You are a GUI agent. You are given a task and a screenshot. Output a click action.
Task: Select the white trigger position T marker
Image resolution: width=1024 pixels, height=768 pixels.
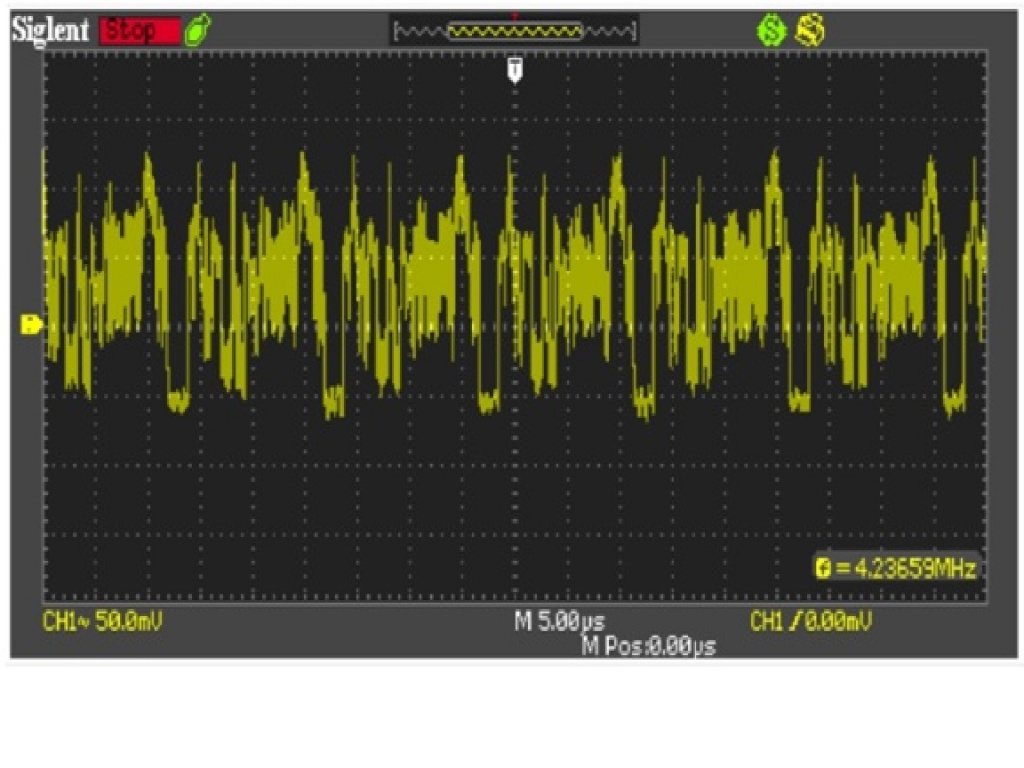point(515,68)
